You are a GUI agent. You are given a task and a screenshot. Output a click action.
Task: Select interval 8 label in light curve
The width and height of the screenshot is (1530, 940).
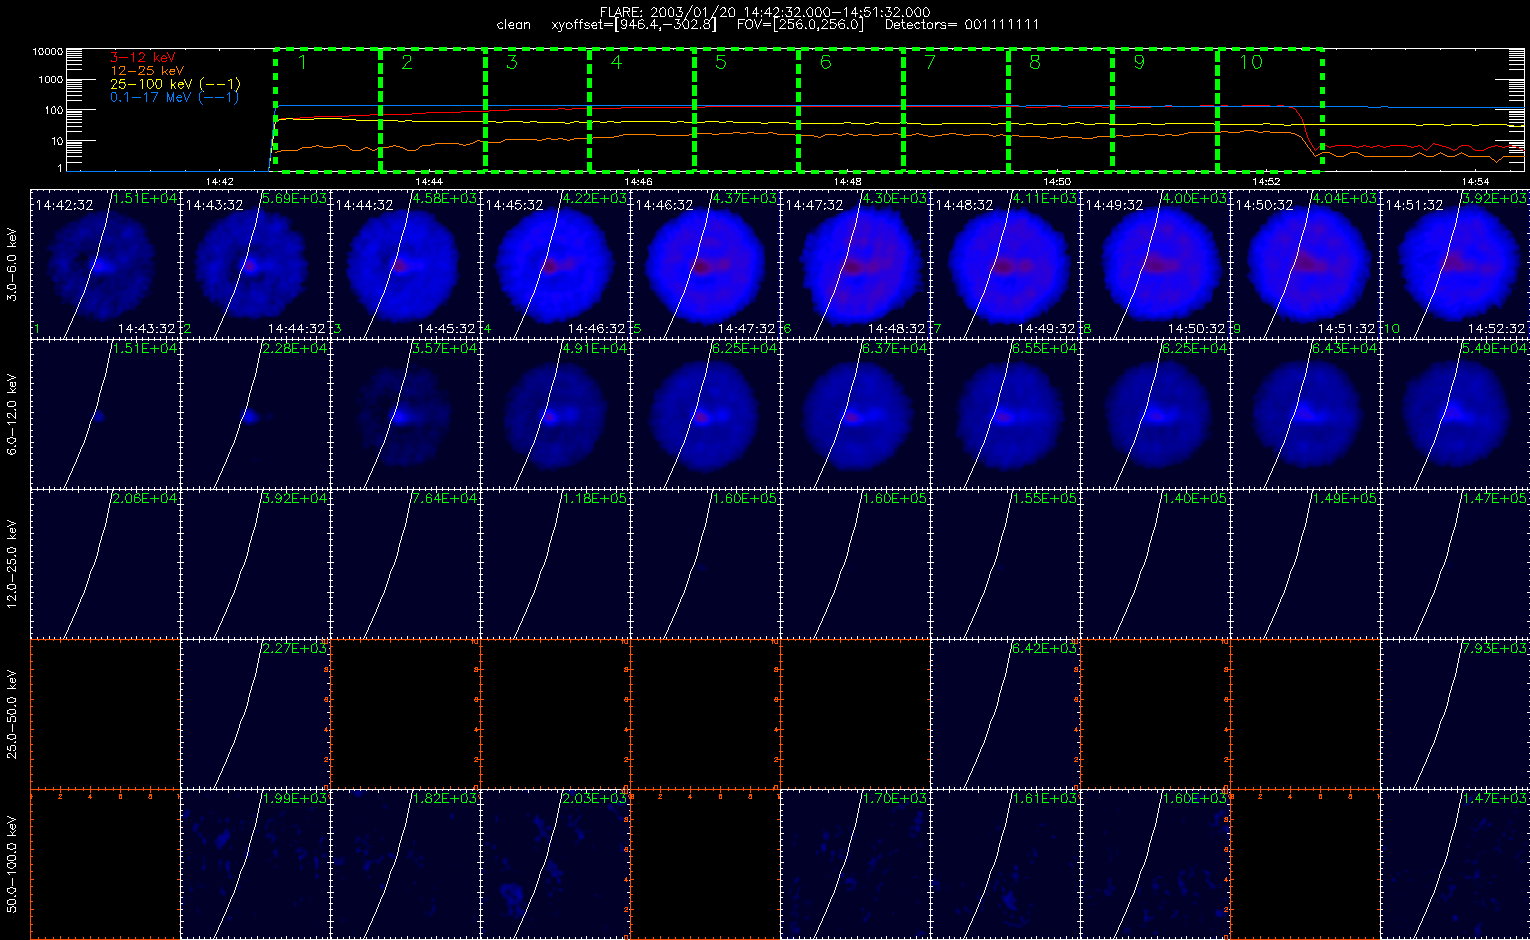[x=1034, y=62]
